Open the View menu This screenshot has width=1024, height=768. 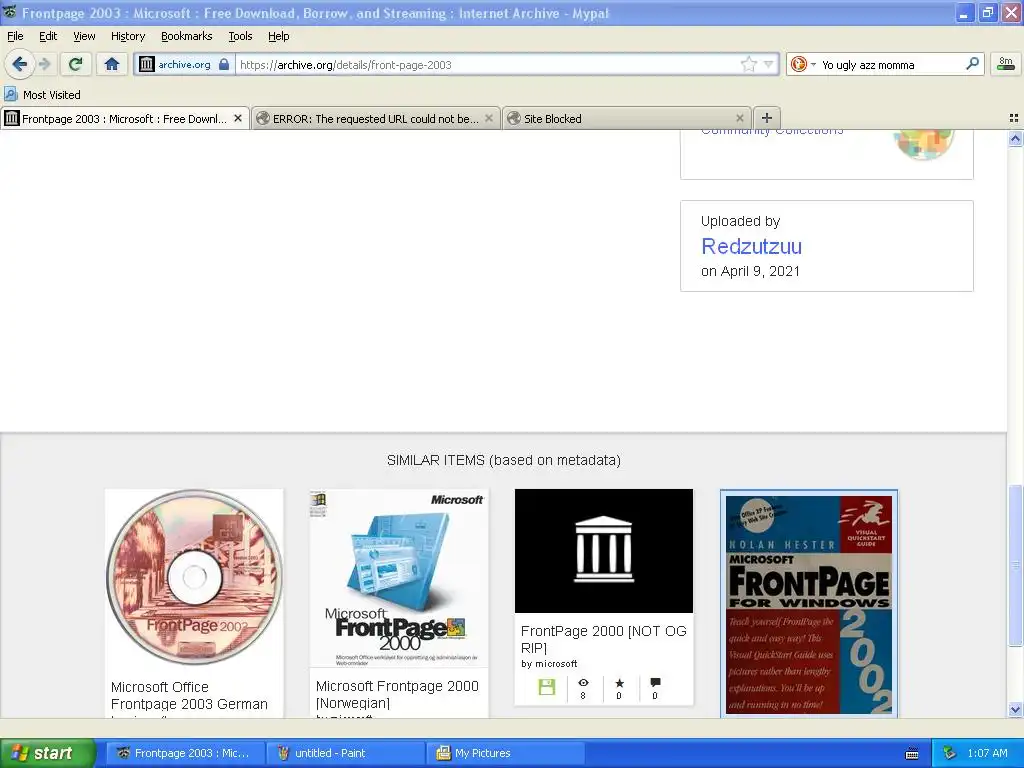pos(84,36)
